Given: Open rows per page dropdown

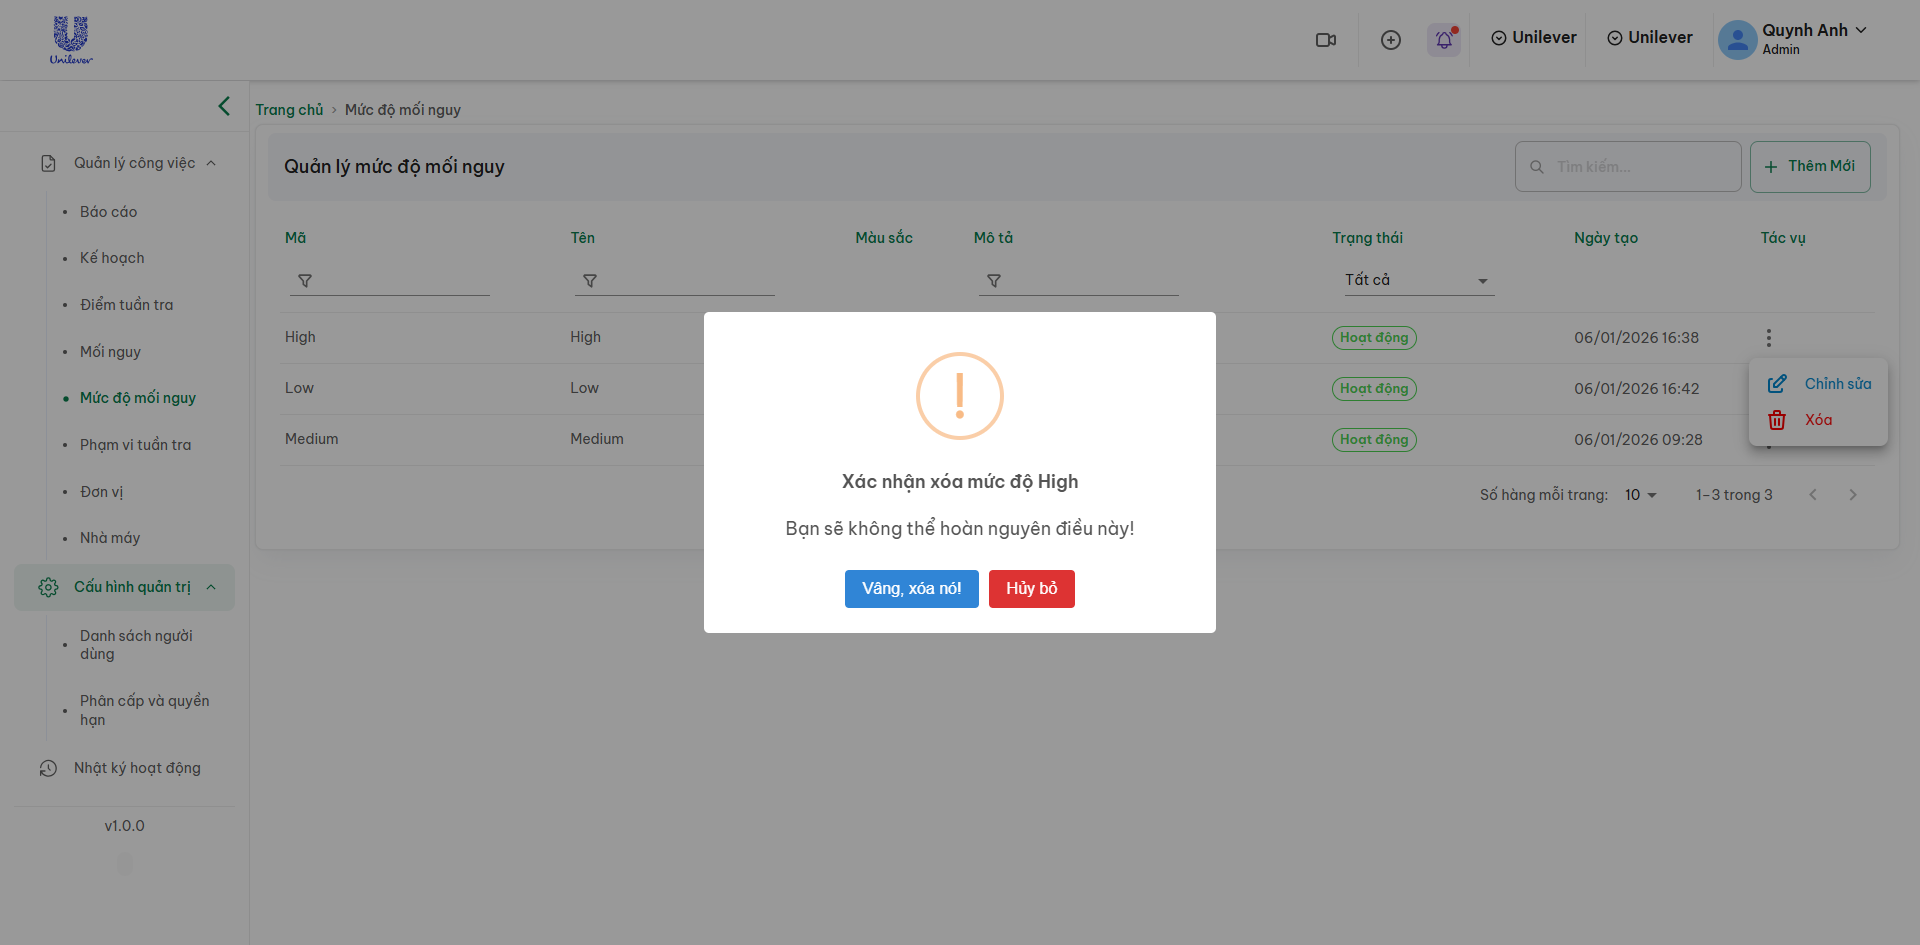Looking at the screenshot, I should click(x=1640, y=495).
